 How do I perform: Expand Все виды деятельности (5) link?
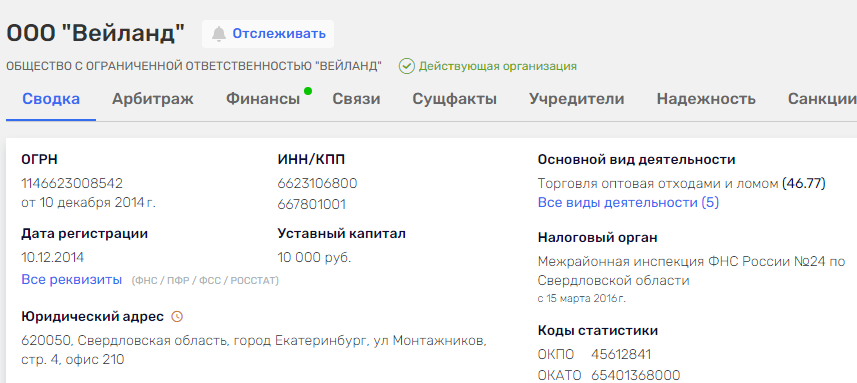629,203
